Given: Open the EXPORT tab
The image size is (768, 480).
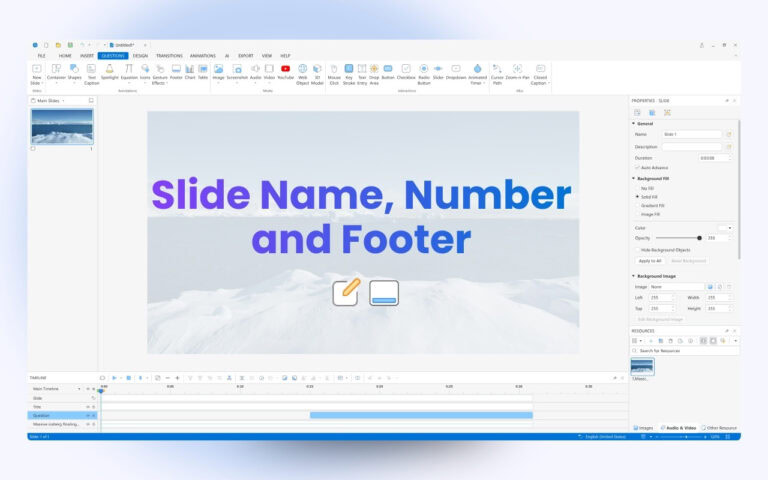Looking at the screenshot, I should [246, 56].
